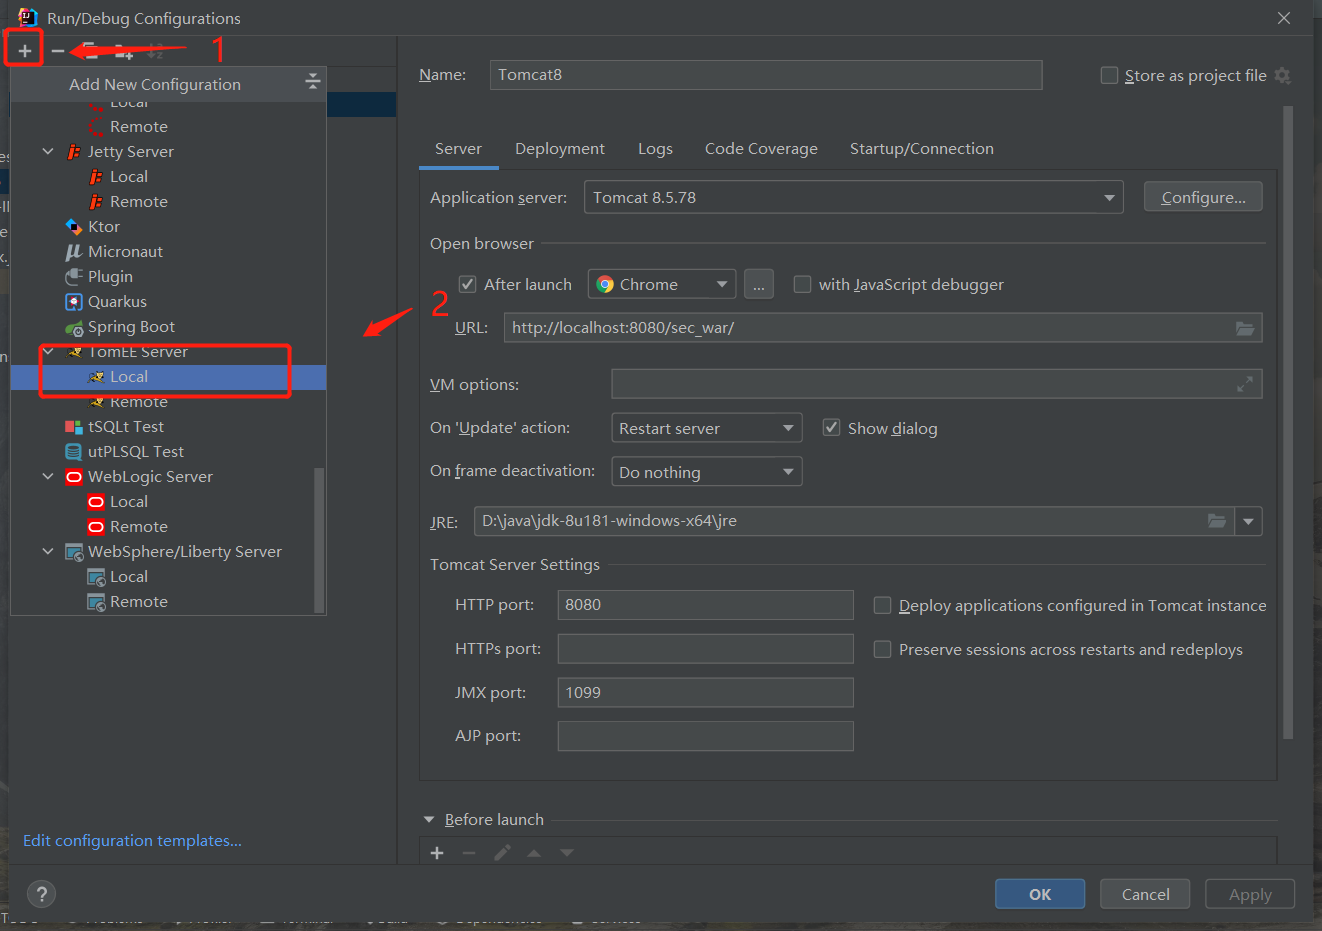The height and width of the screenshot is (931, 1322).
Task: Collapse the Before launch section triangle
Action: click(429, 819)
